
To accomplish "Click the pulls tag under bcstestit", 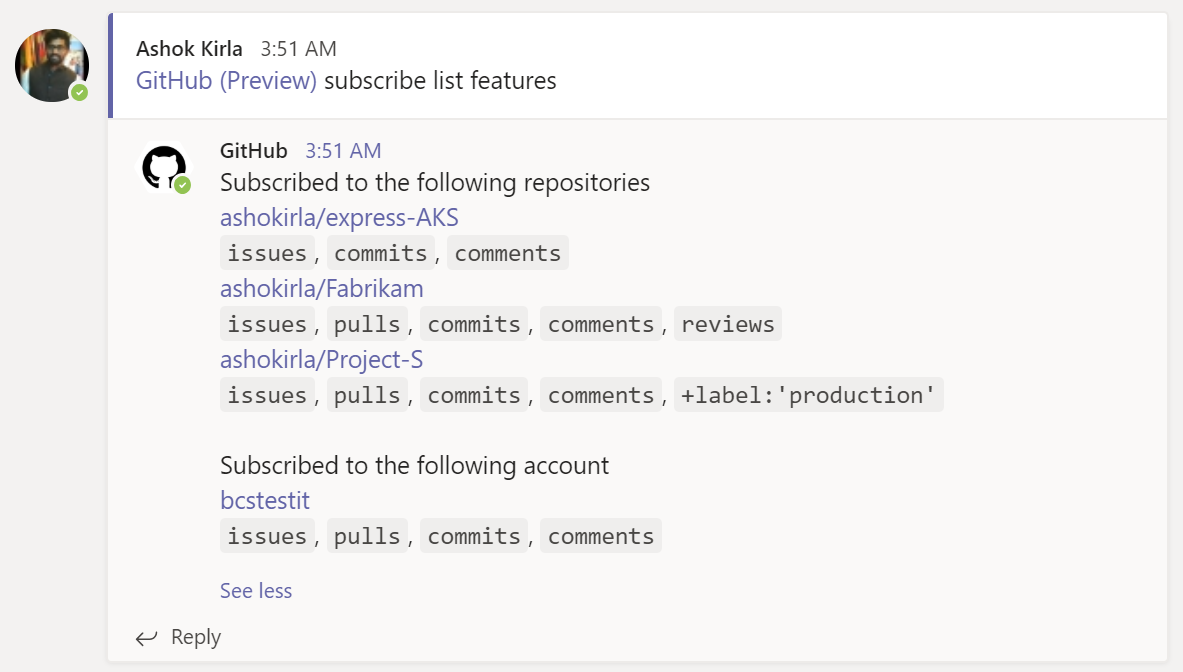I will click(x=367, y=536).
